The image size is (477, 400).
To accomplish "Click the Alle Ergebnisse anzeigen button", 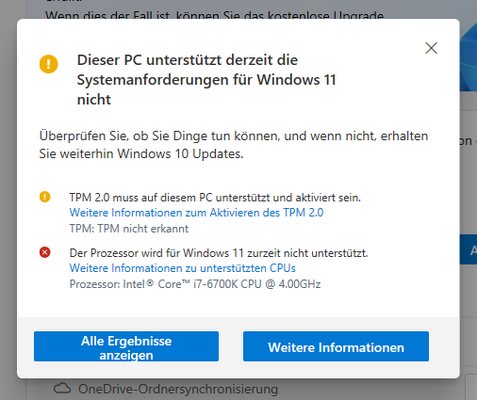I will 126,346.
